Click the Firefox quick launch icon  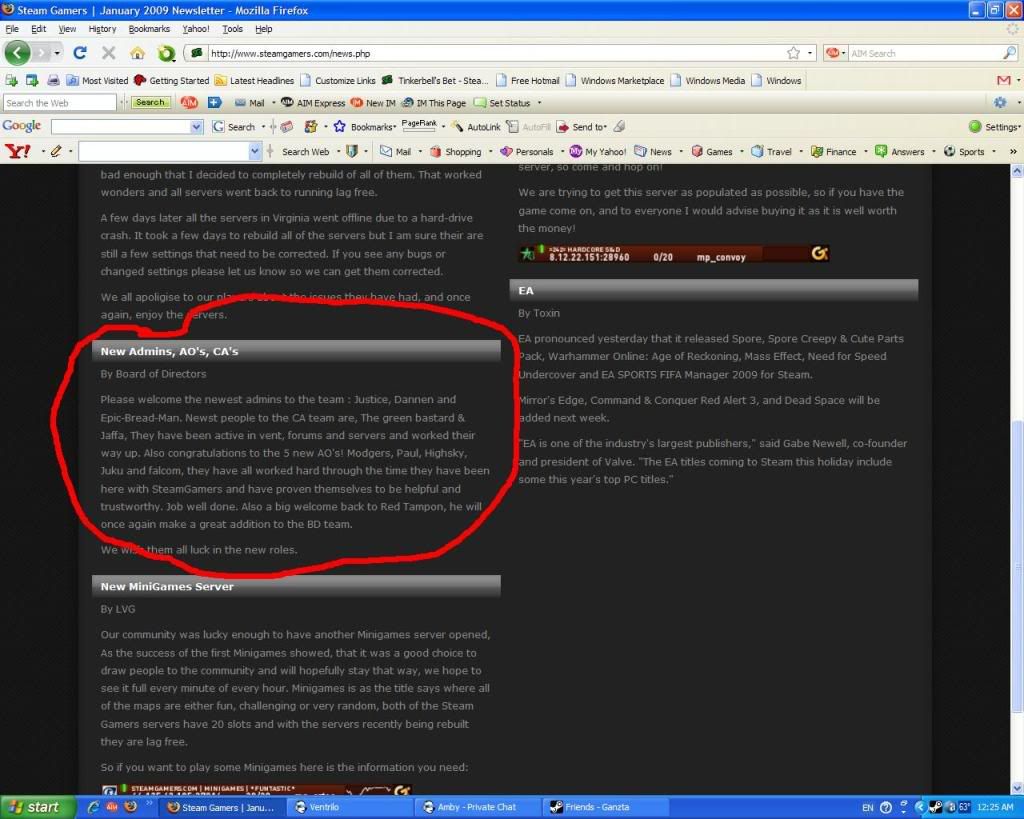pos(130,807)
